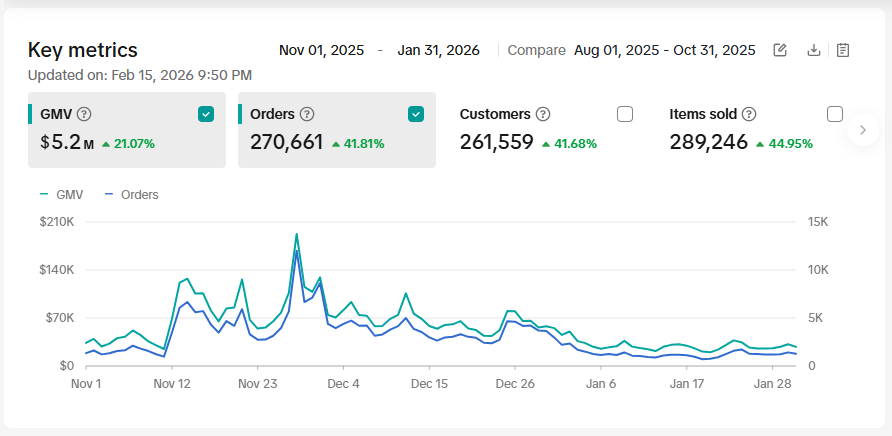
Task: Click the Items sold help icon
Action: [748, 114]
